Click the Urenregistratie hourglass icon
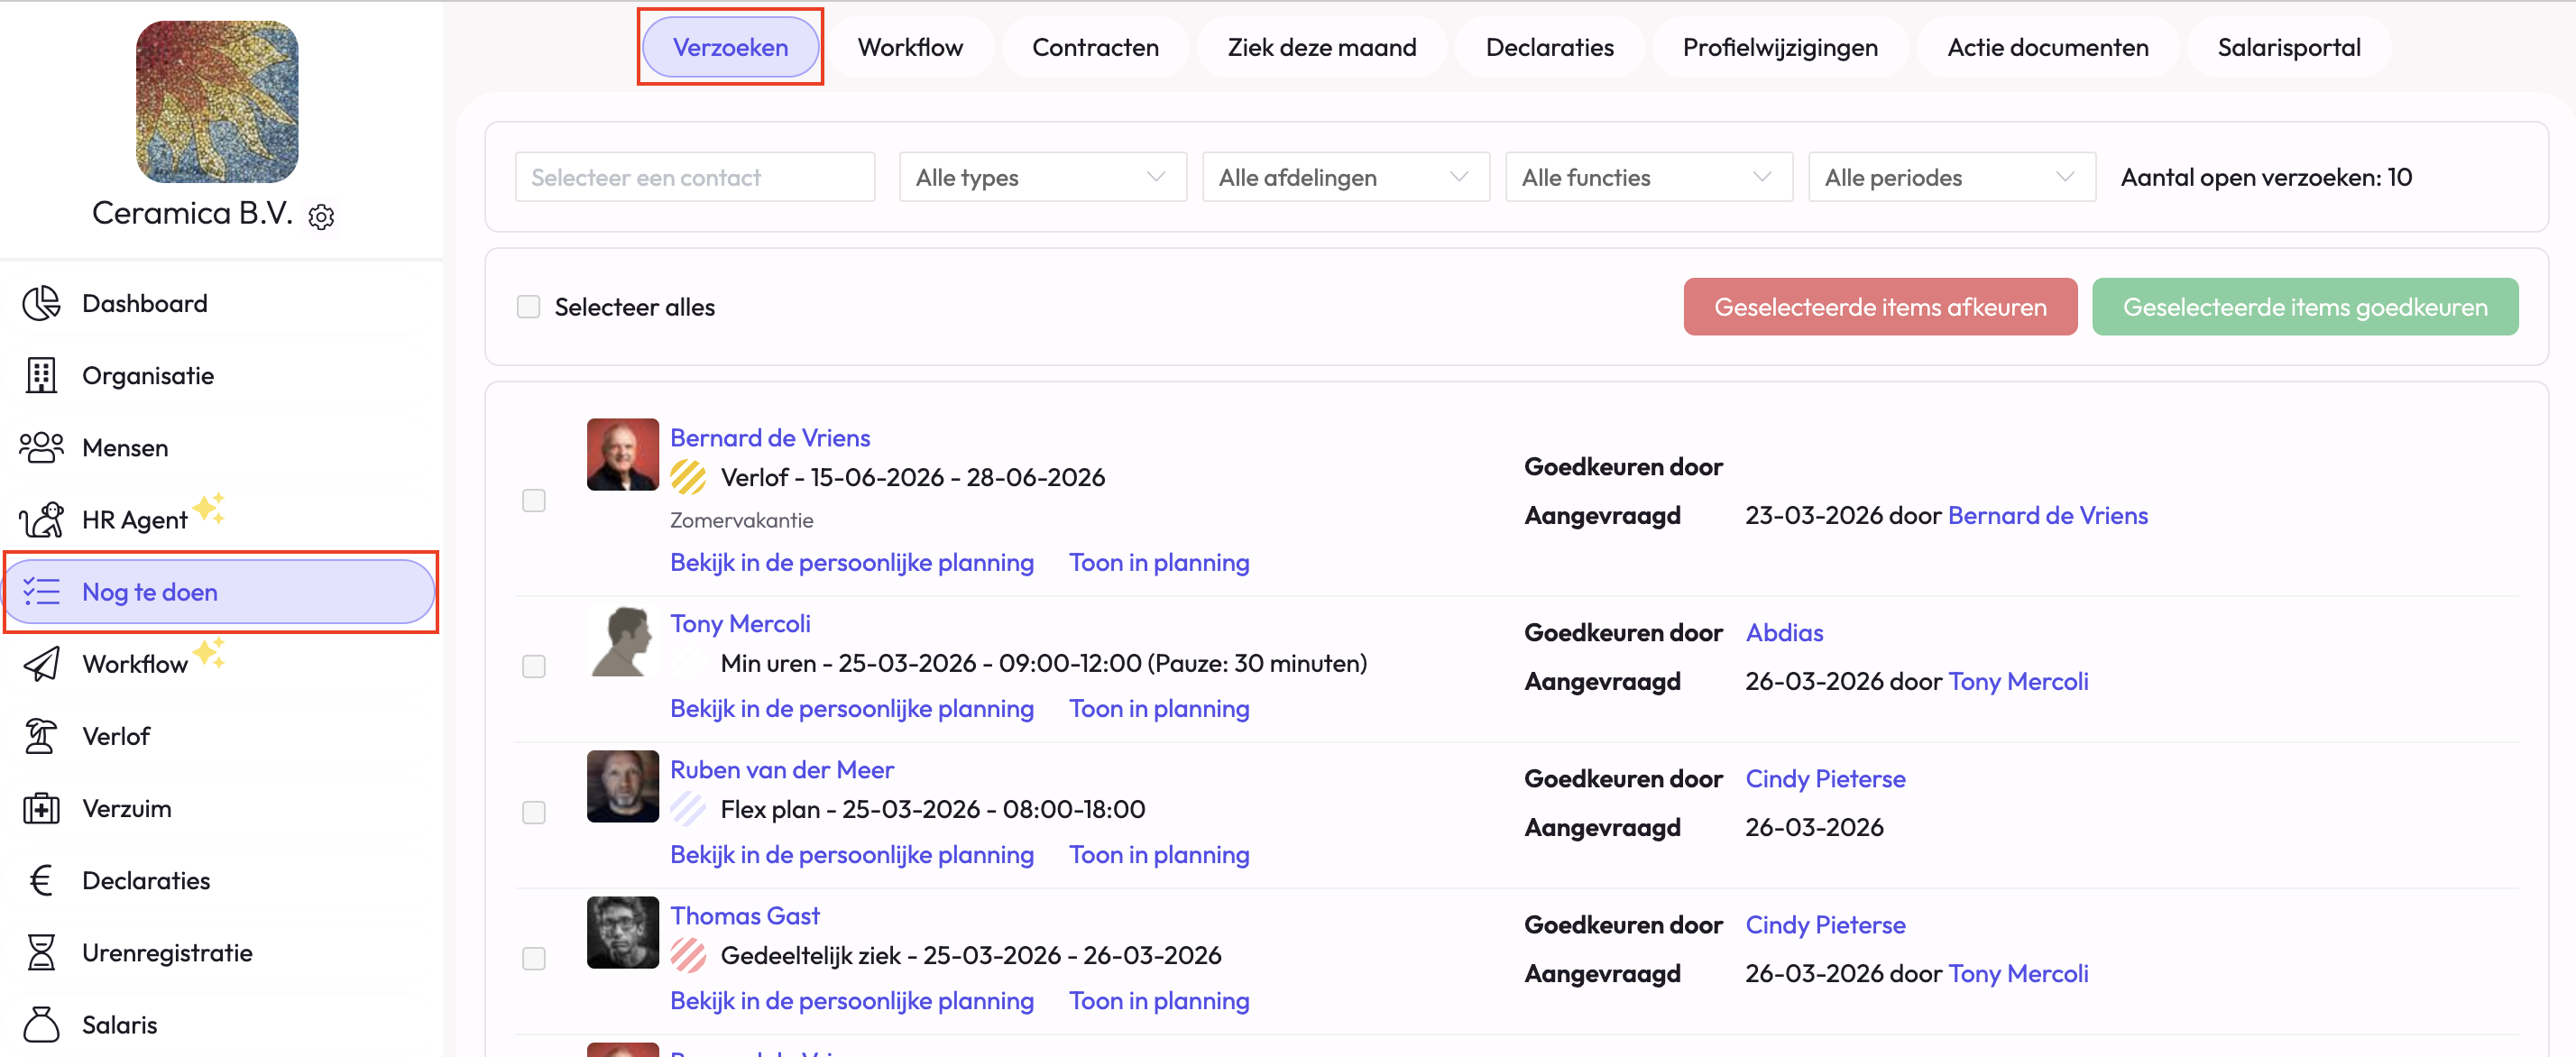 41,952
